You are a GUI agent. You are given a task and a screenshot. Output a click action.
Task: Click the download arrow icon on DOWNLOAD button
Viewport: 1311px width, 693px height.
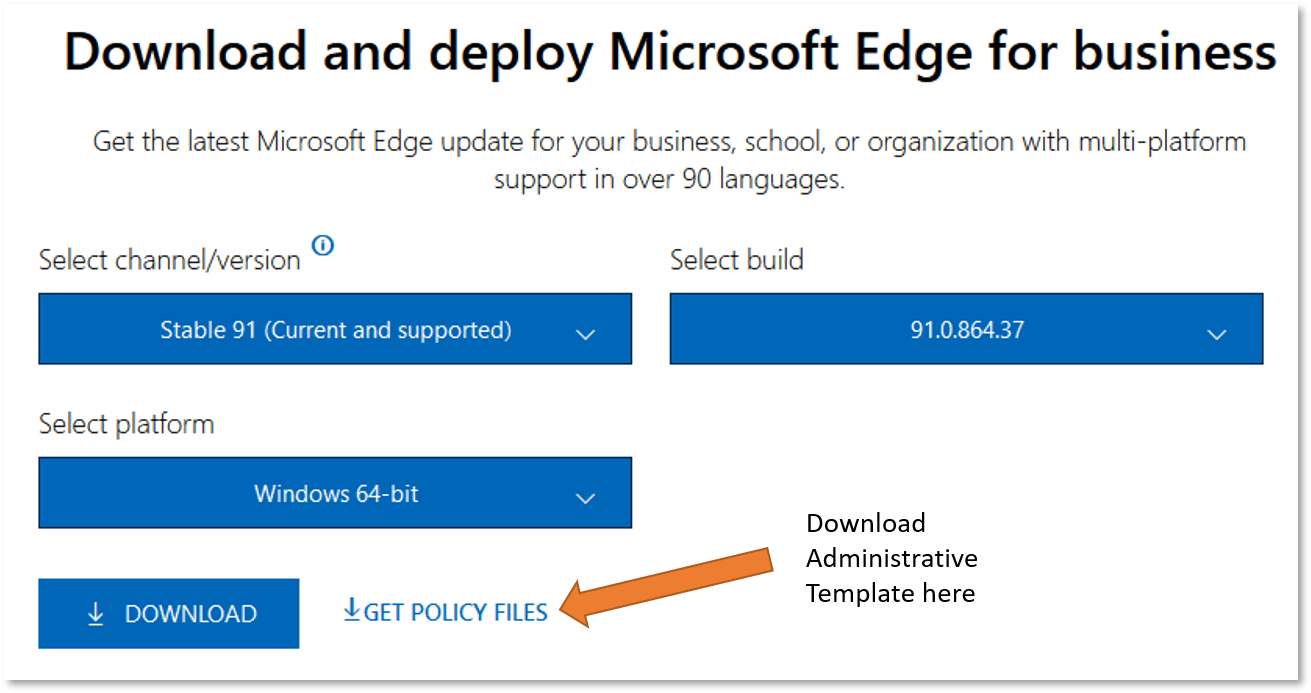pos(96,613)
